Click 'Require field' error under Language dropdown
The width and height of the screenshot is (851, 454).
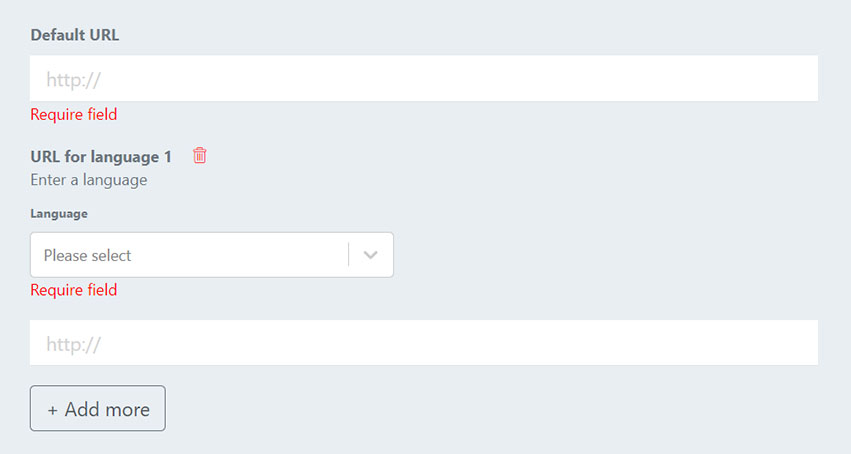click(x=74, y=290)
